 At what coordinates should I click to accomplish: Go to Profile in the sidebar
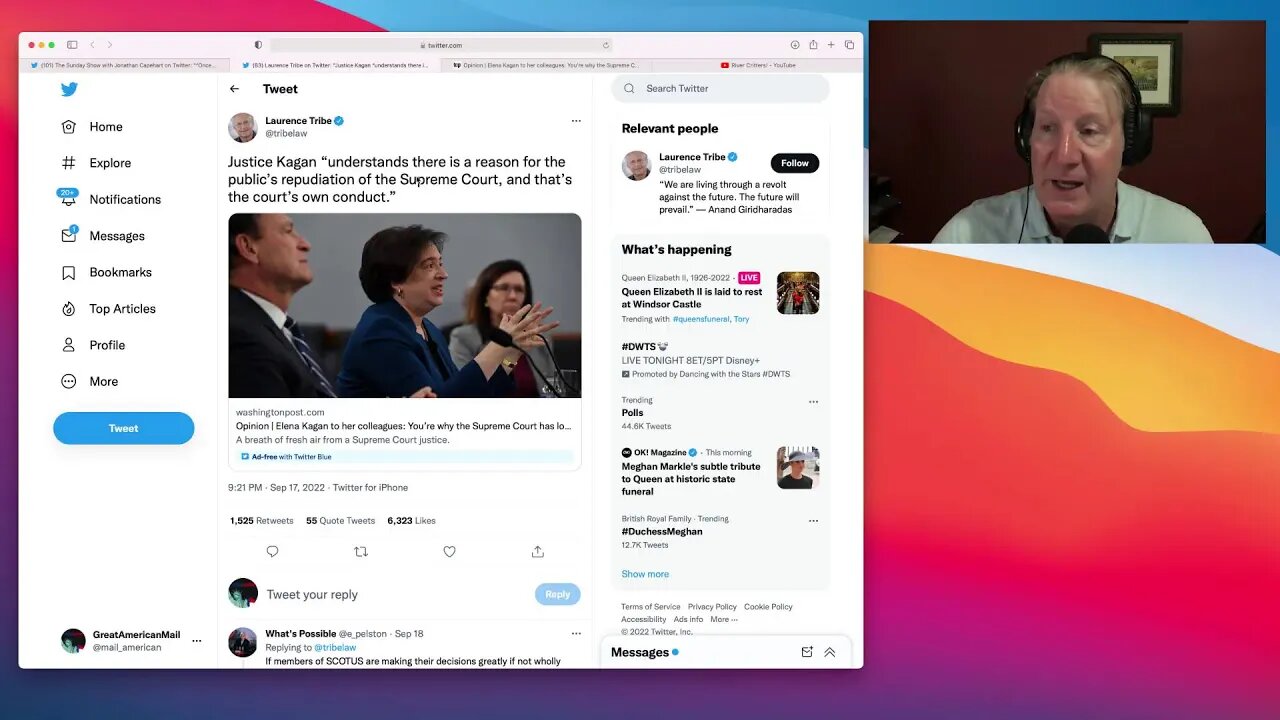coord(93,345)
